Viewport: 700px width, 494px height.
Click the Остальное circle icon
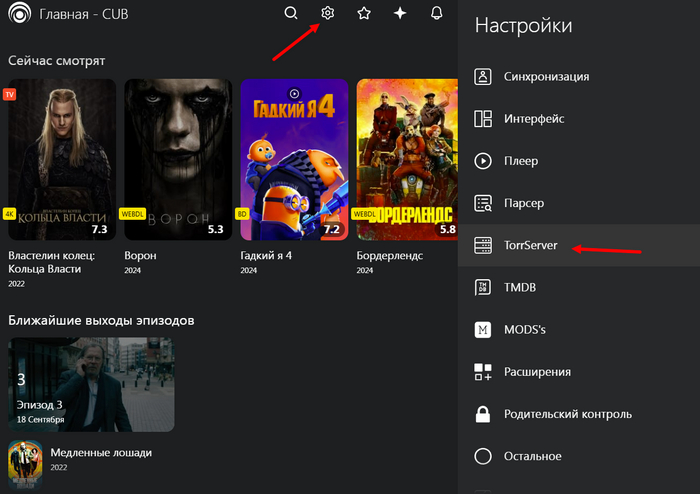(483, 456)
